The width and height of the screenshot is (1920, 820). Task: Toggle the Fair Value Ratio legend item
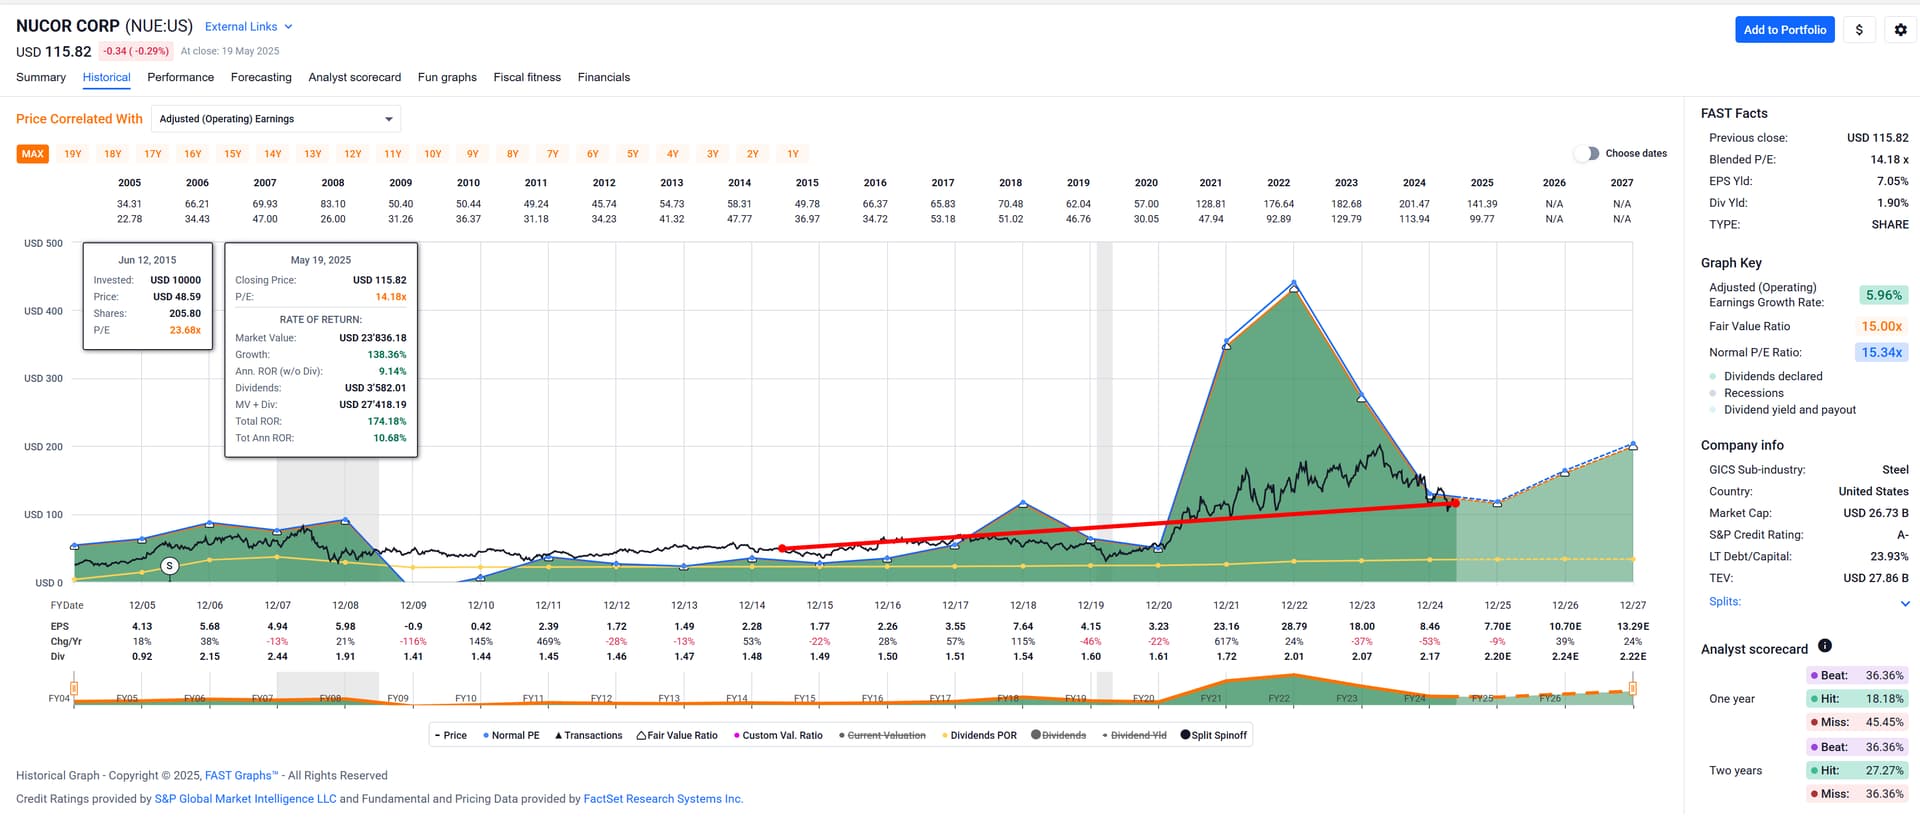tap(677, 735)
